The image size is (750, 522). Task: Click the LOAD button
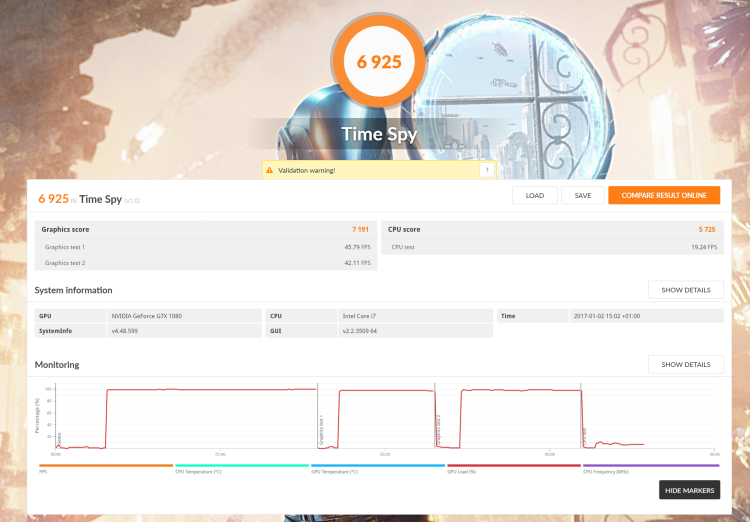[x=535, y=195]
